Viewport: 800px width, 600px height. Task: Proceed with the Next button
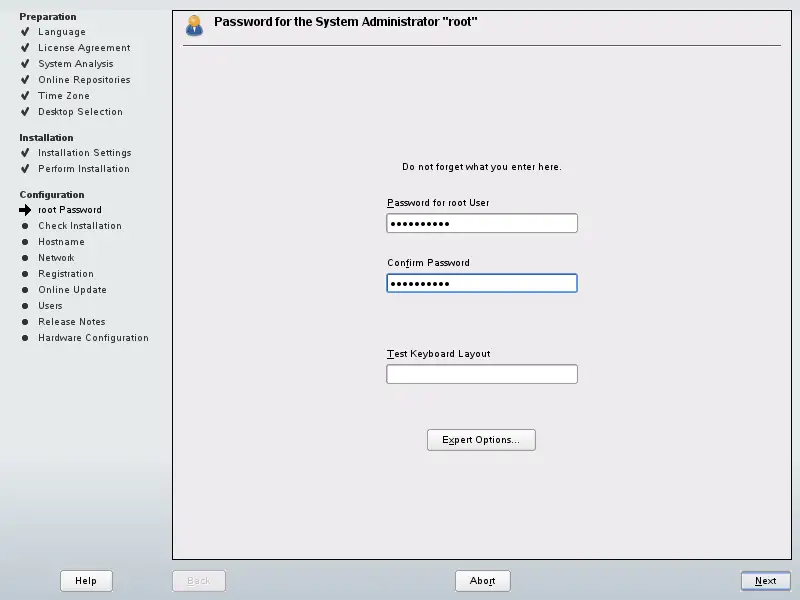pos(765,581)
